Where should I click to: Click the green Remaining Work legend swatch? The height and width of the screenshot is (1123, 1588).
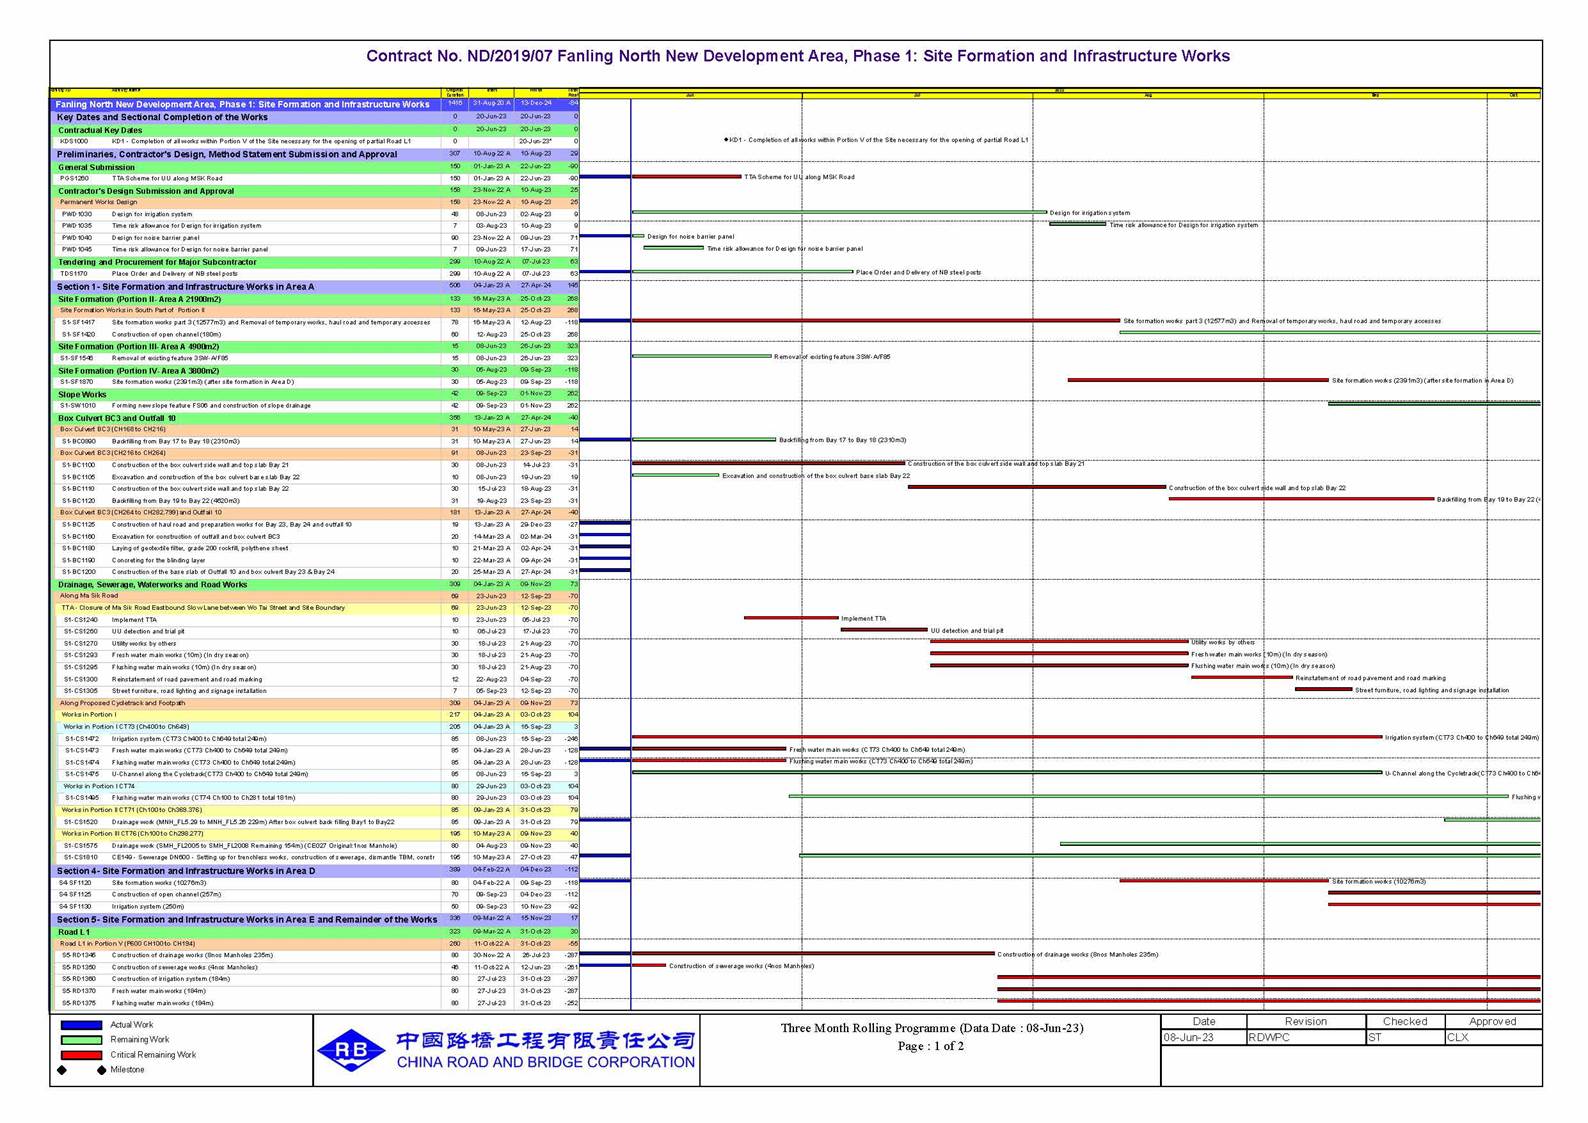coord(81,1040)
